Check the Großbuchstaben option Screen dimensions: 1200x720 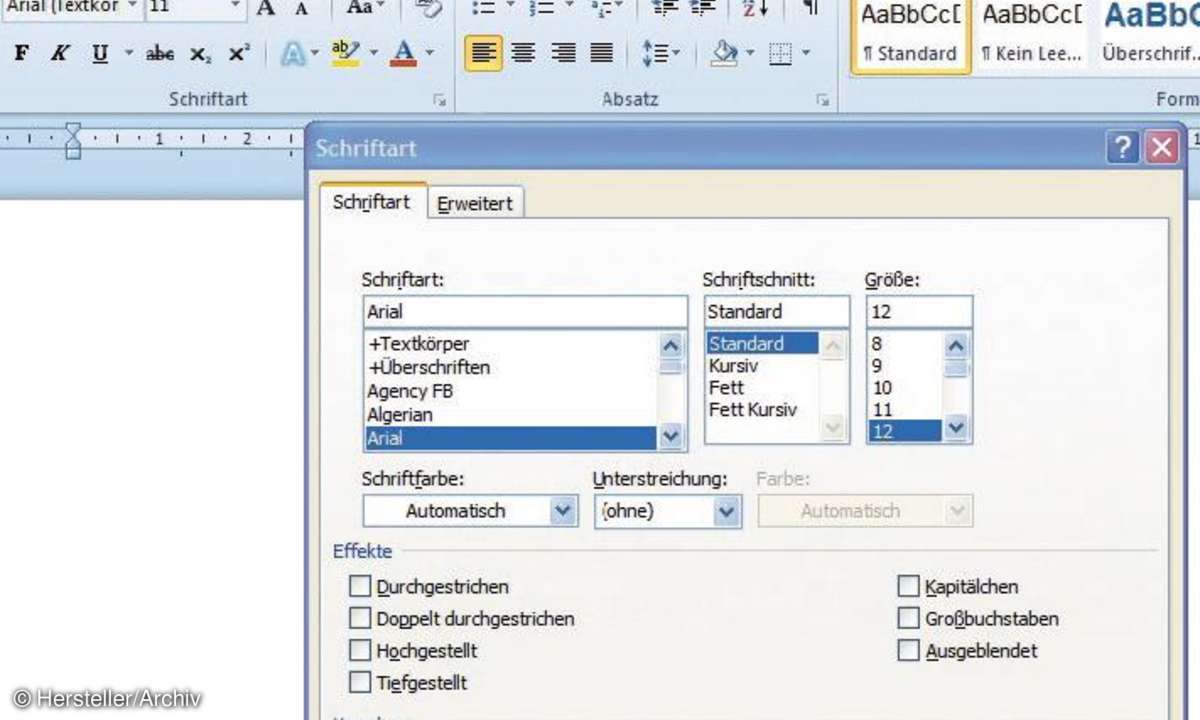point(908,619)
